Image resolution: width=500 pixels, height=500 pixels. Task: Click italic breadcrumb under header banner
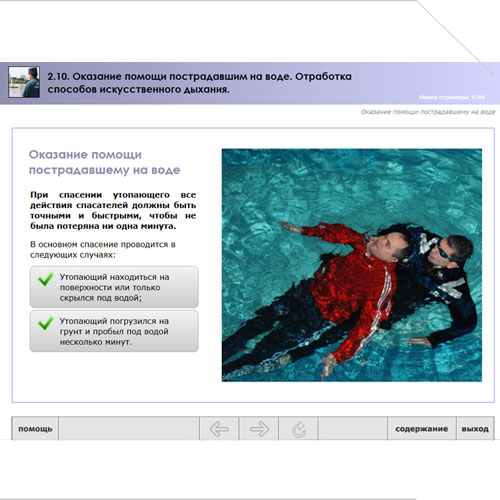(428, 112)
